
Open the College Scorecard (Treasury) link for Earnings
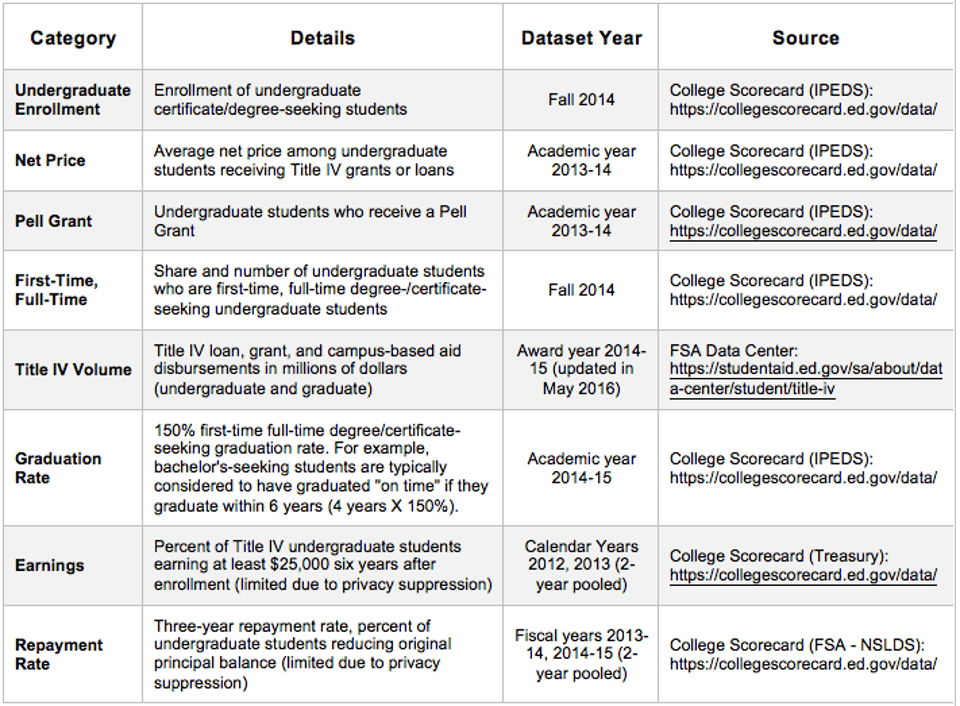coord(803,575)
